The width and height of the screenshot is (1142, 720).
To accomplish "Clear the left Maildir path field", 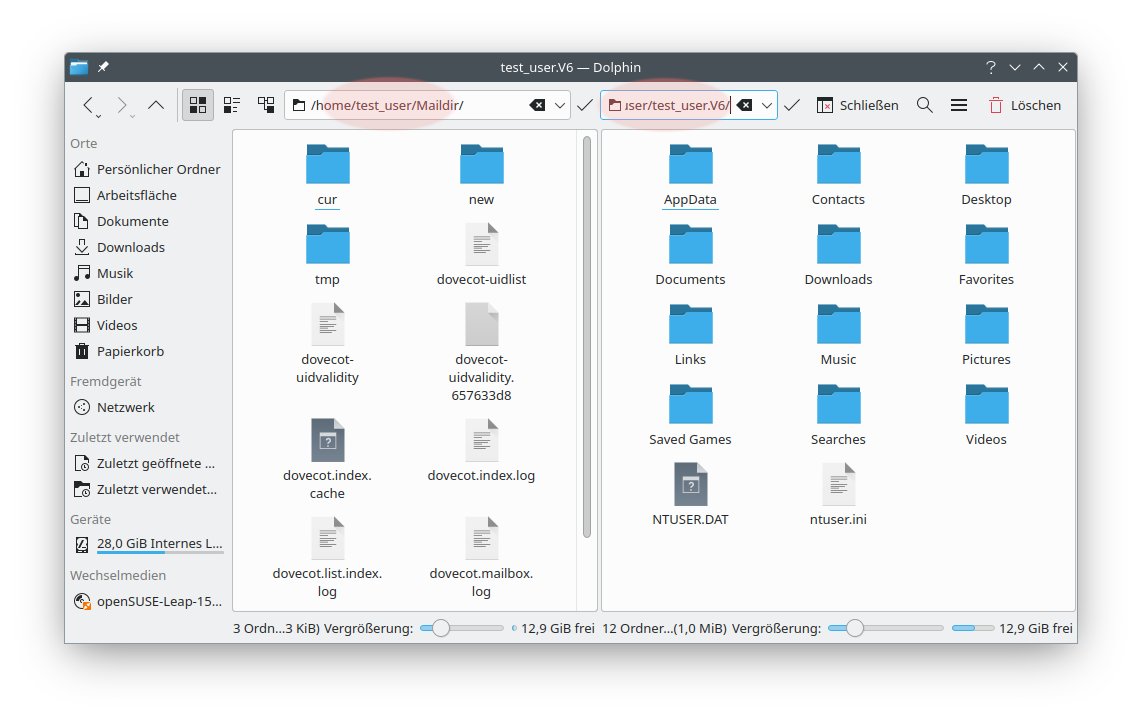I will (x=537, y=105).
